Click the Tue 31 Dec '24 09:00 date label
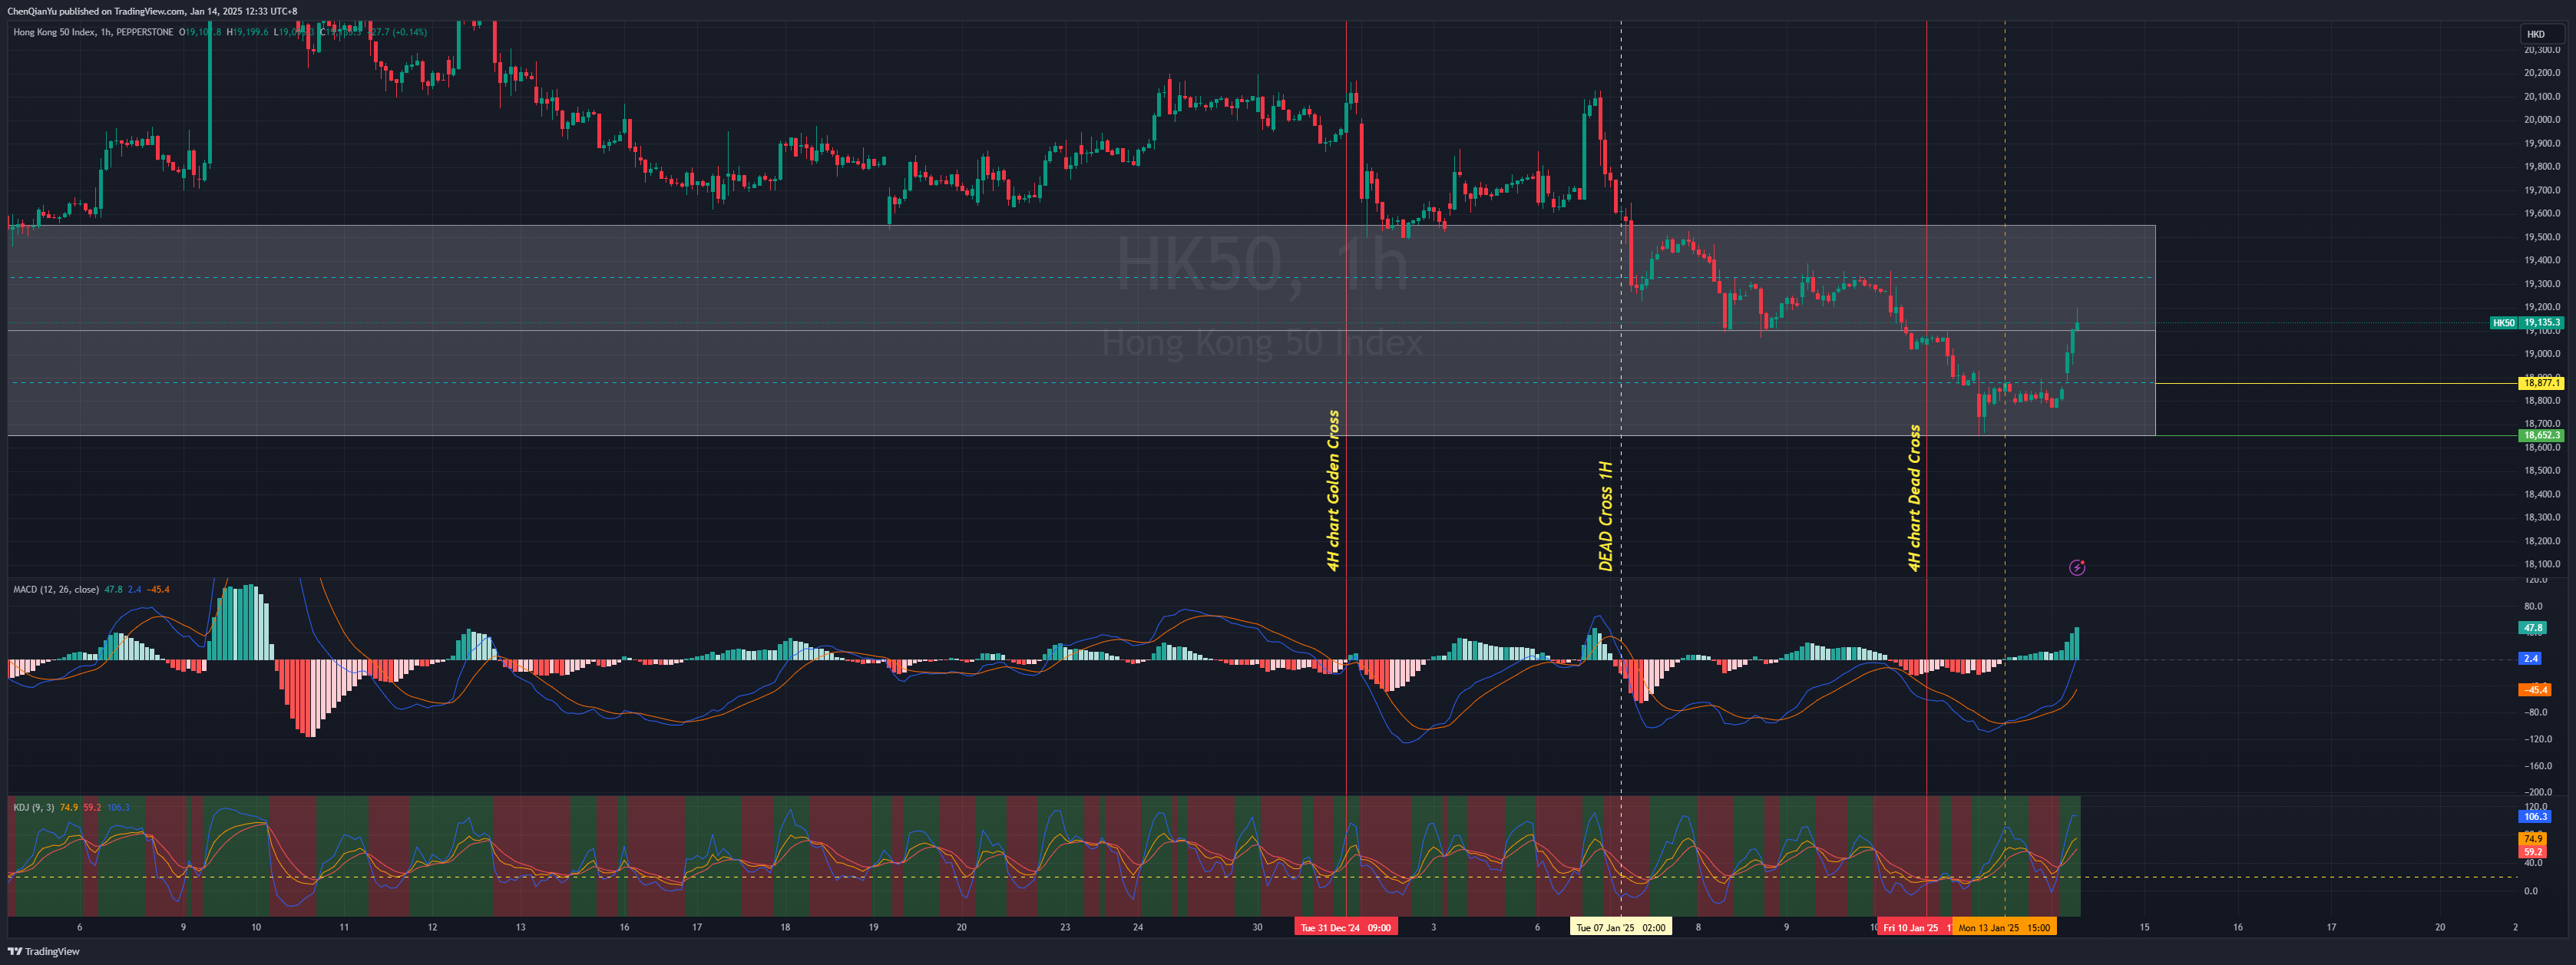Image resolution: width=2576 pixels, height=965 pixels. 1345,927
